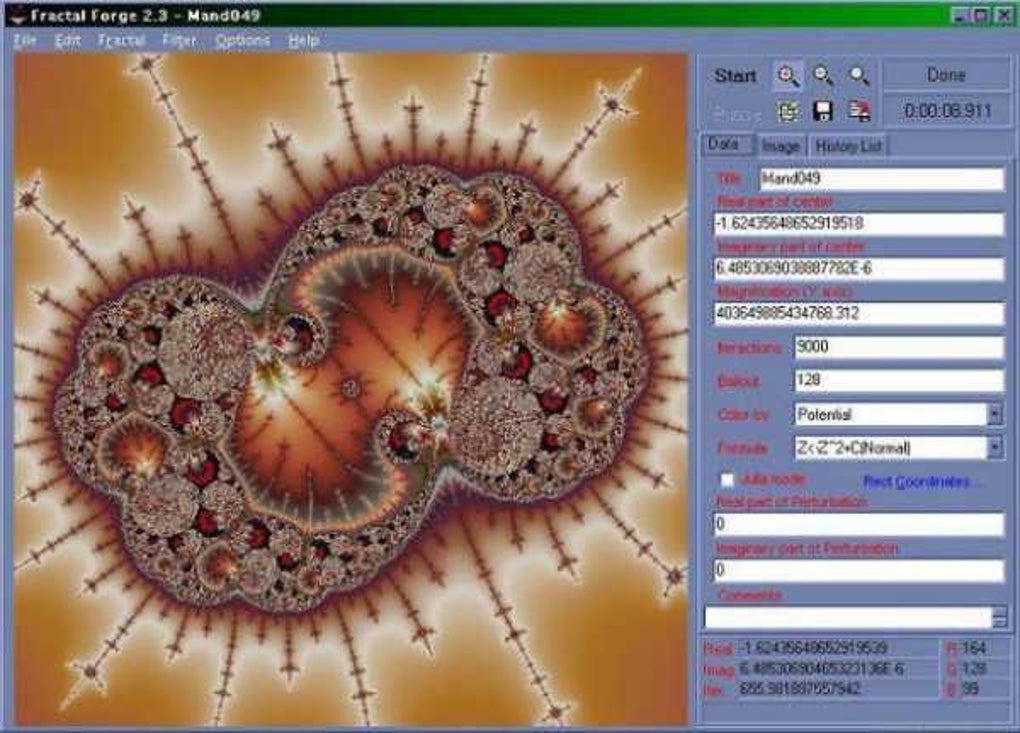1020x733 pixels.
Task: Switch to the Data tab
Action: click(x=725, y=144)
